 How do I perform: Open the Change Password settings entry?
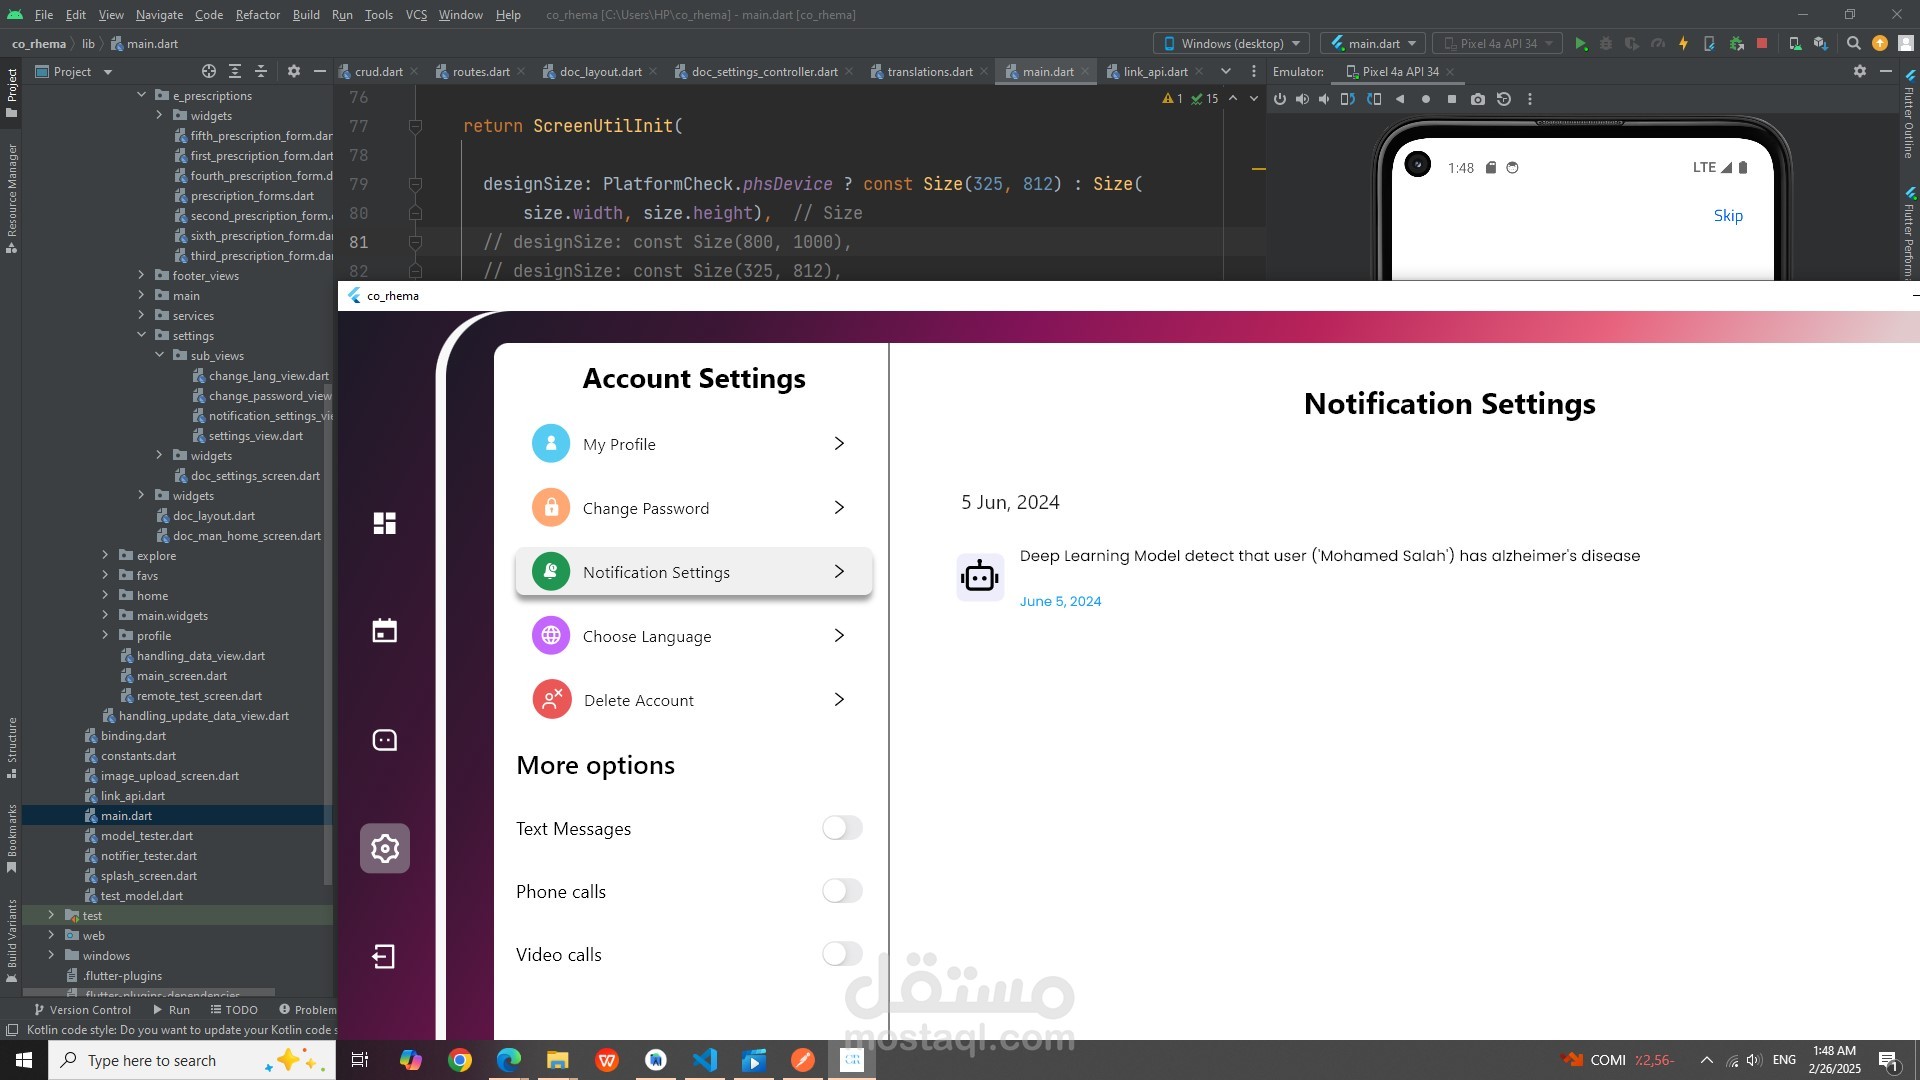click(x=693, y=508)
